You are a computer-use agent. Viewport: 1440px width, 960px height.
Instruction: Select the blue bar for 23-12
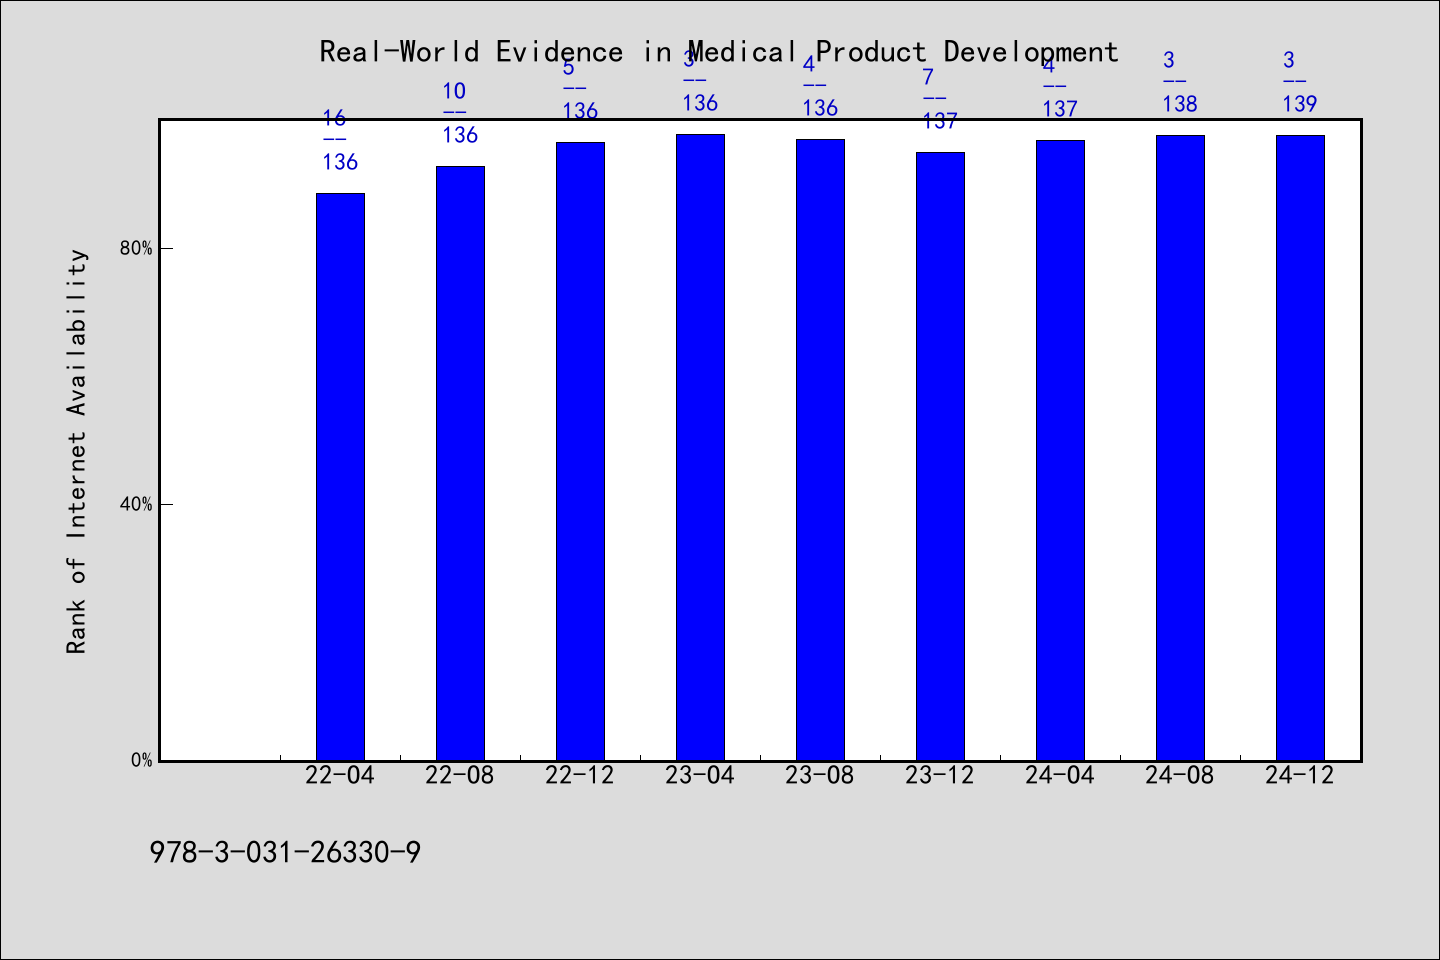point(940,456)
